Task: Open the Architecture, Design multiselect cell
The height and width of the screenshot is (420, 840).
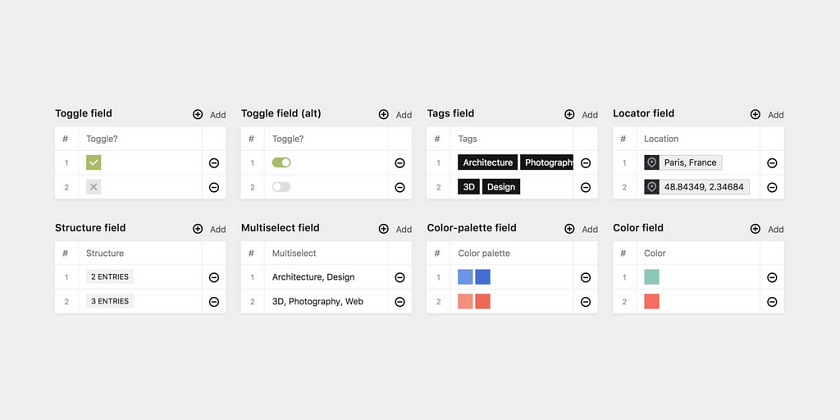Action: click(x=313, y=277)
